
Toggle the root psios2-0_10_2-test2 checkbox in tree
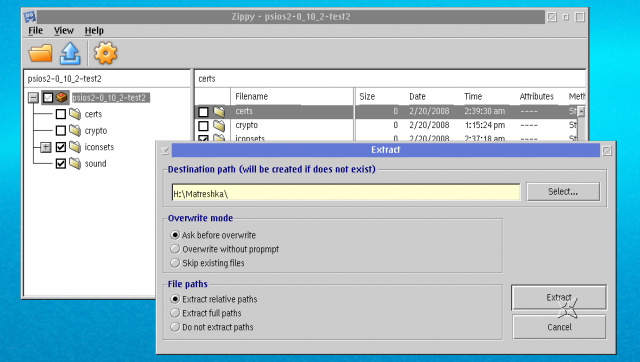pyautogui.click(x=48, y=98)
